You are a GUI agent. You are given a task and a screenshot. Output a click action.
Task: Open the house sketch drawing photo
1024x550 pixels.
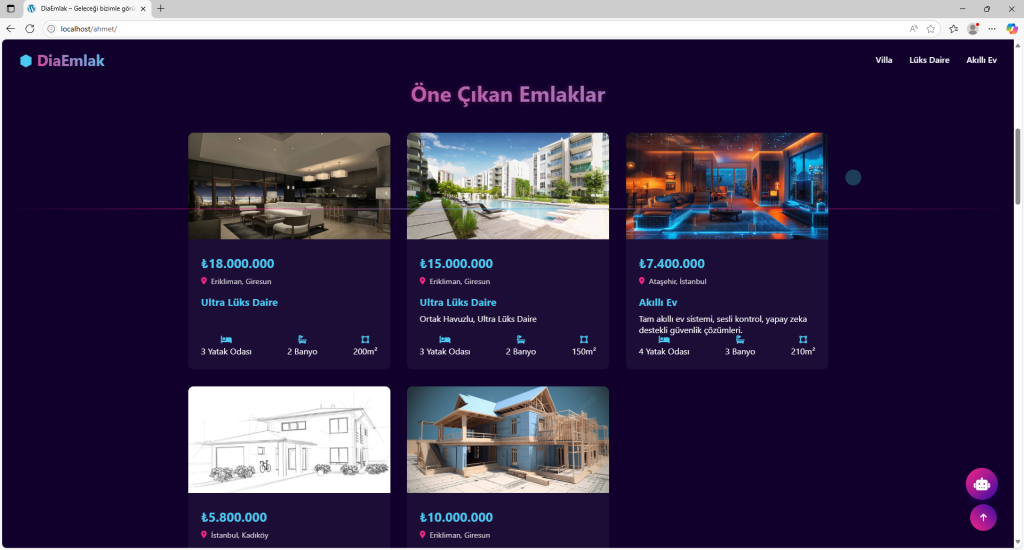tap(289, 440)
